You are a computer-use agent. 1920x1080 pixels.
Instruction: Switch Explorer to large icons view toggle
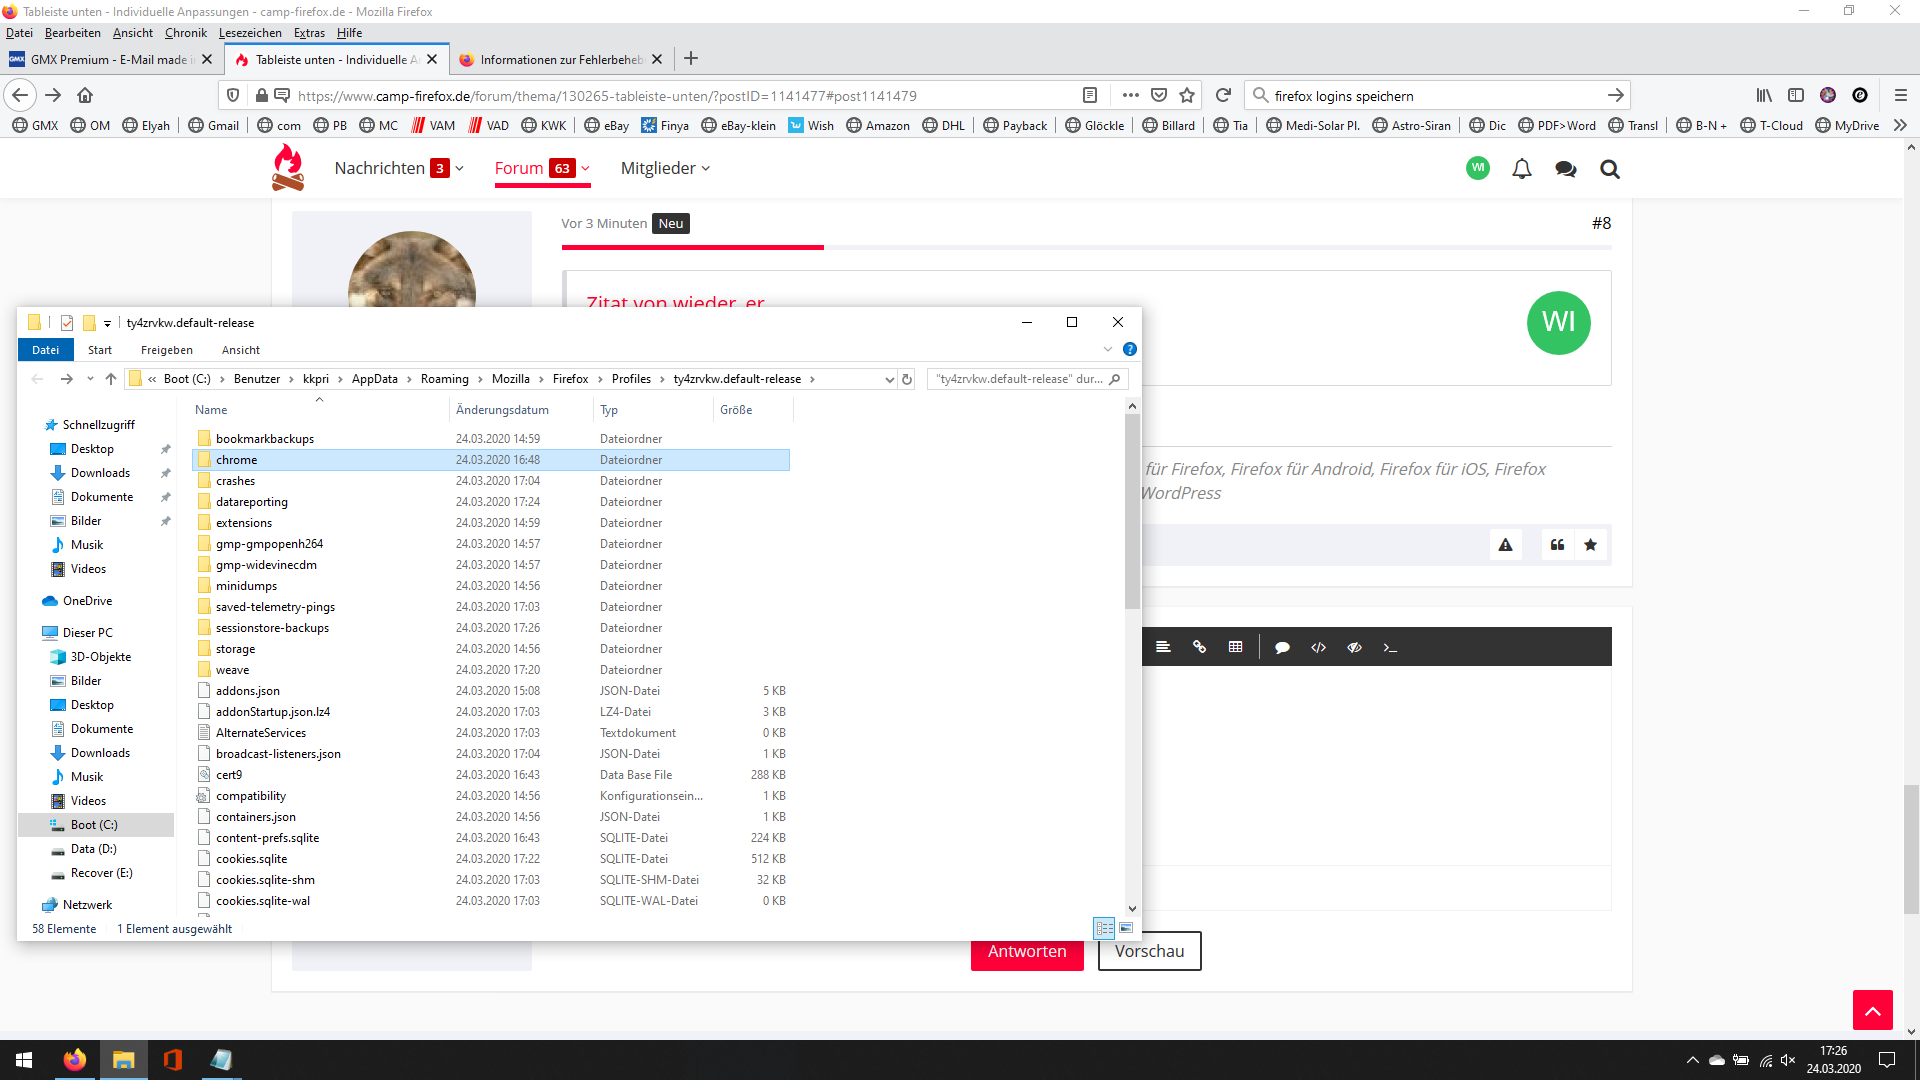pyautogui.click(x=1126, y=928)
